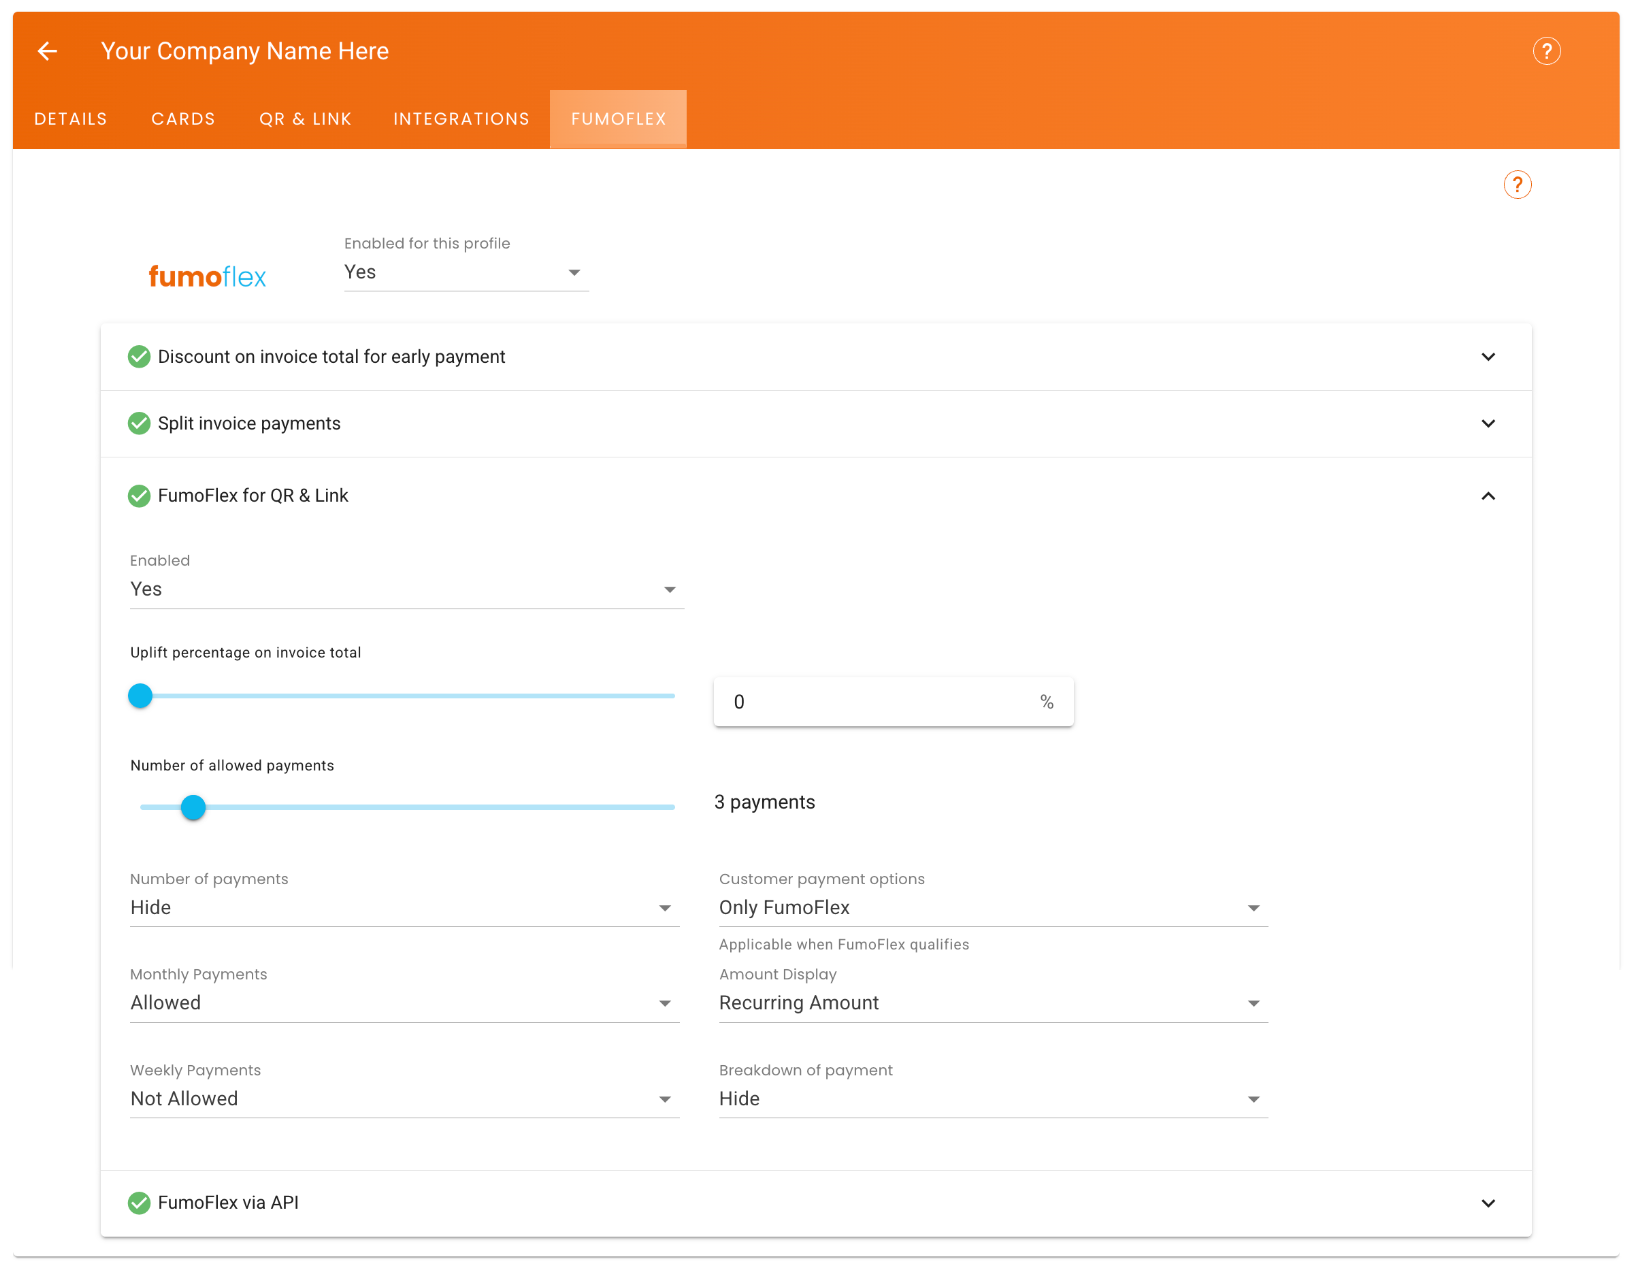Viewport: 1638px width, 1273px height.
Task: Click the percent sign in uplift field
Action: (x=1047, y=702)
